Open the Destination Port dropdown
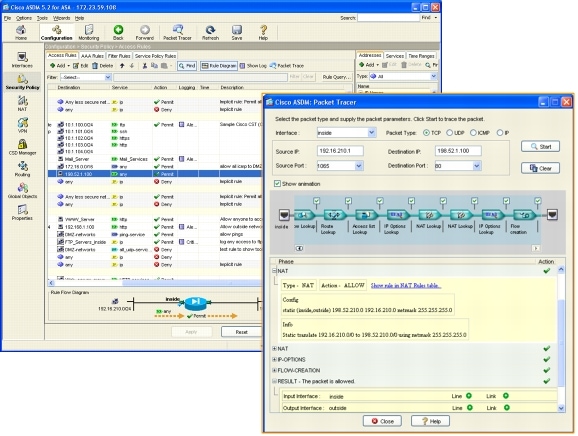578x436 pixels. point(477,166)
